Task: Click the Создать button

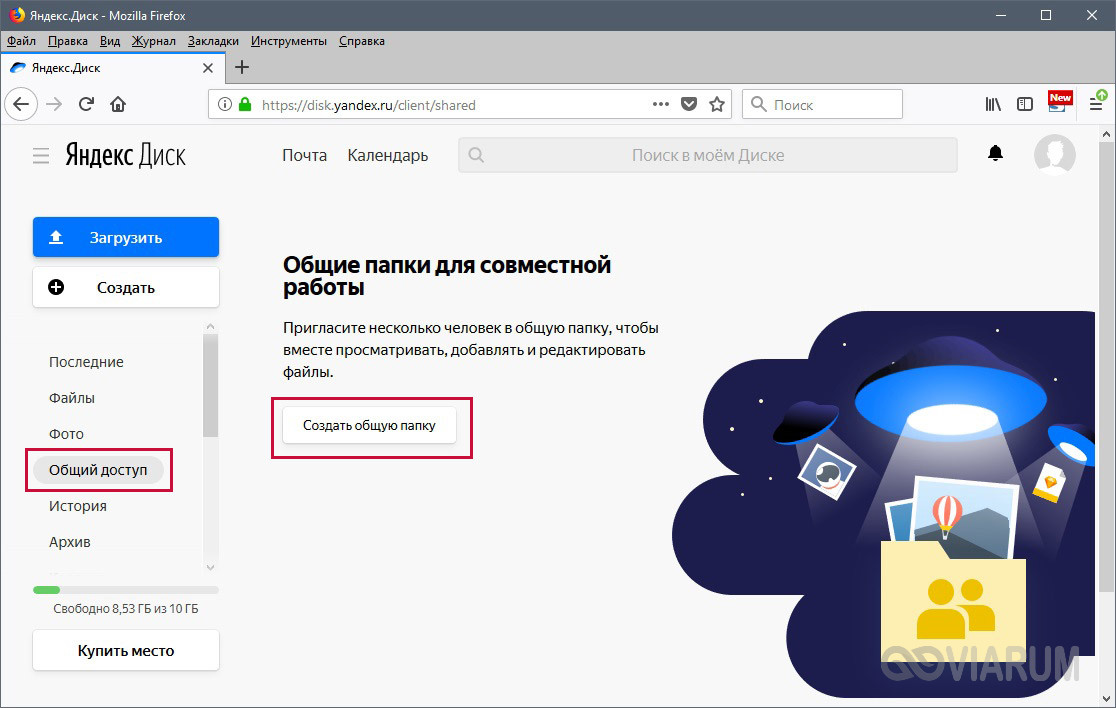Action: click(126, 287)
